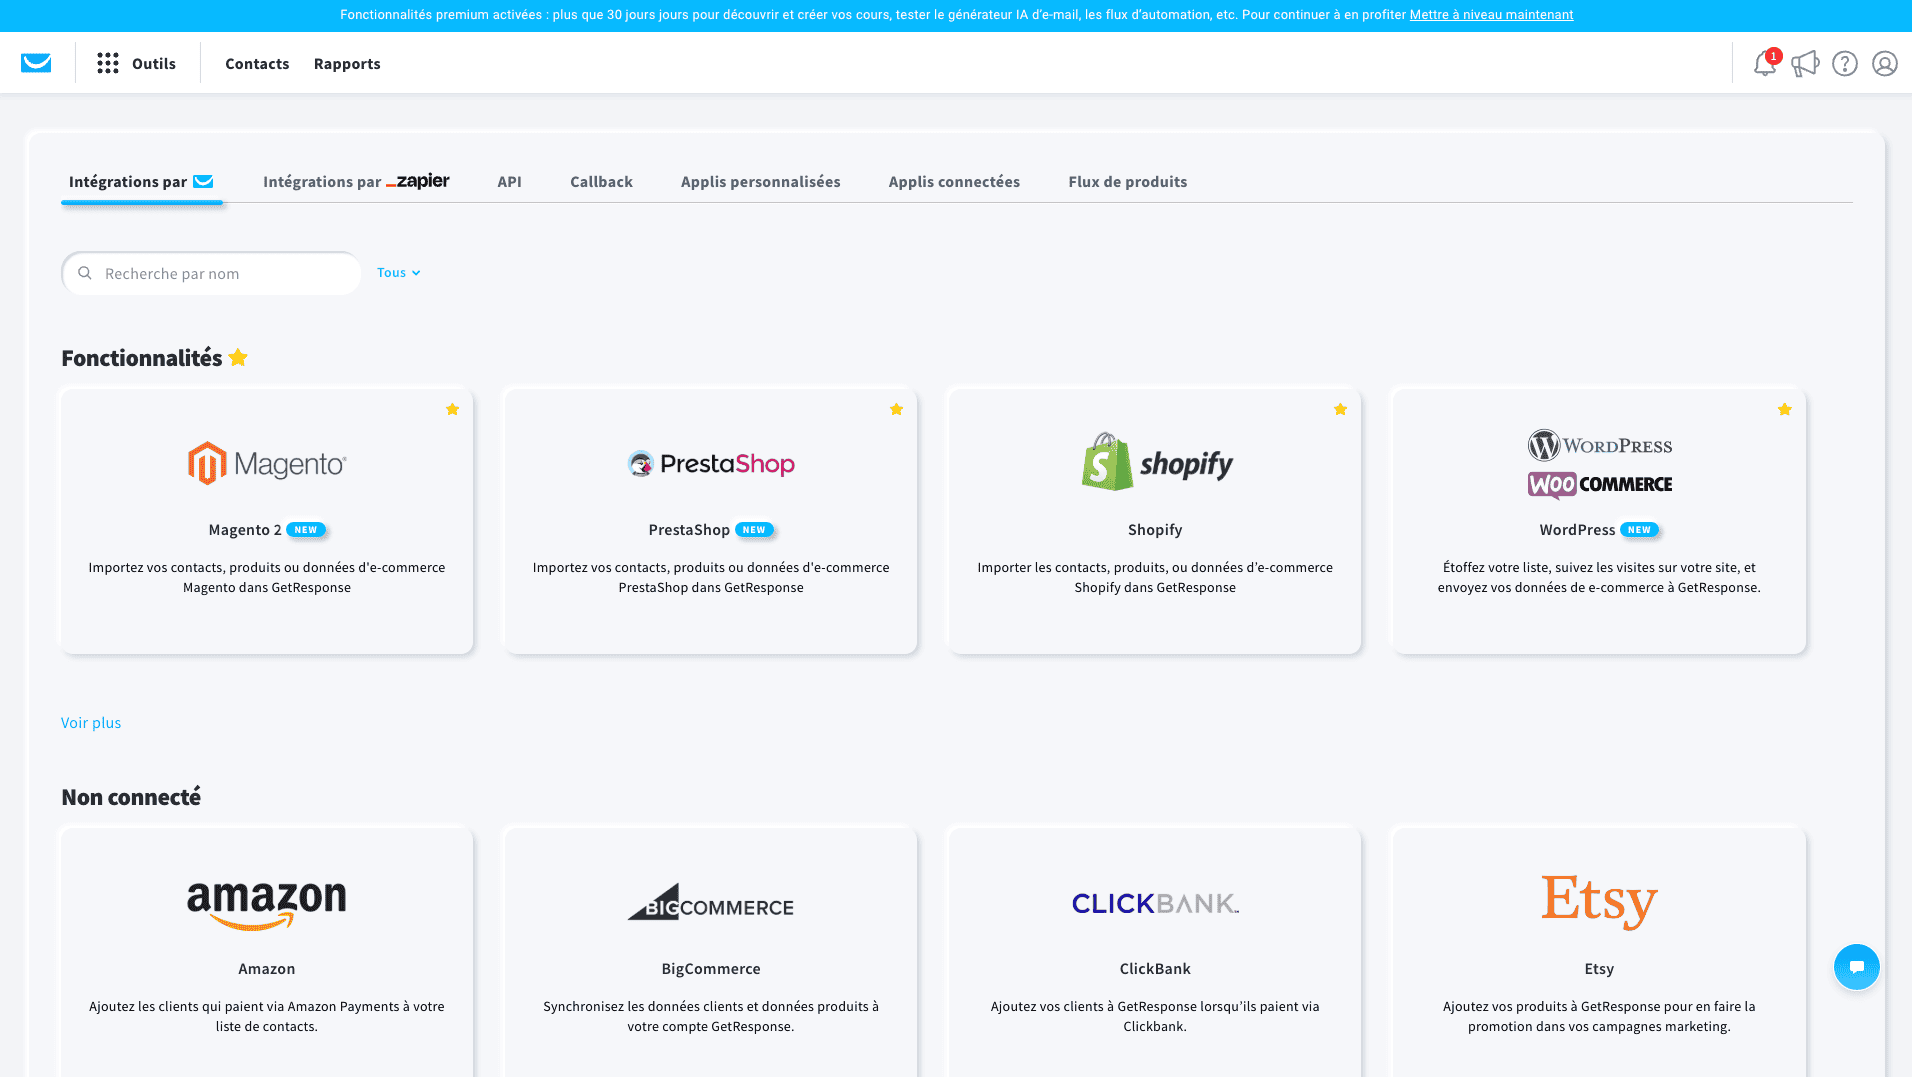Click the GetResponse envelope logo
Viewport: 1912px width, 1077px height.
[36, 63]
